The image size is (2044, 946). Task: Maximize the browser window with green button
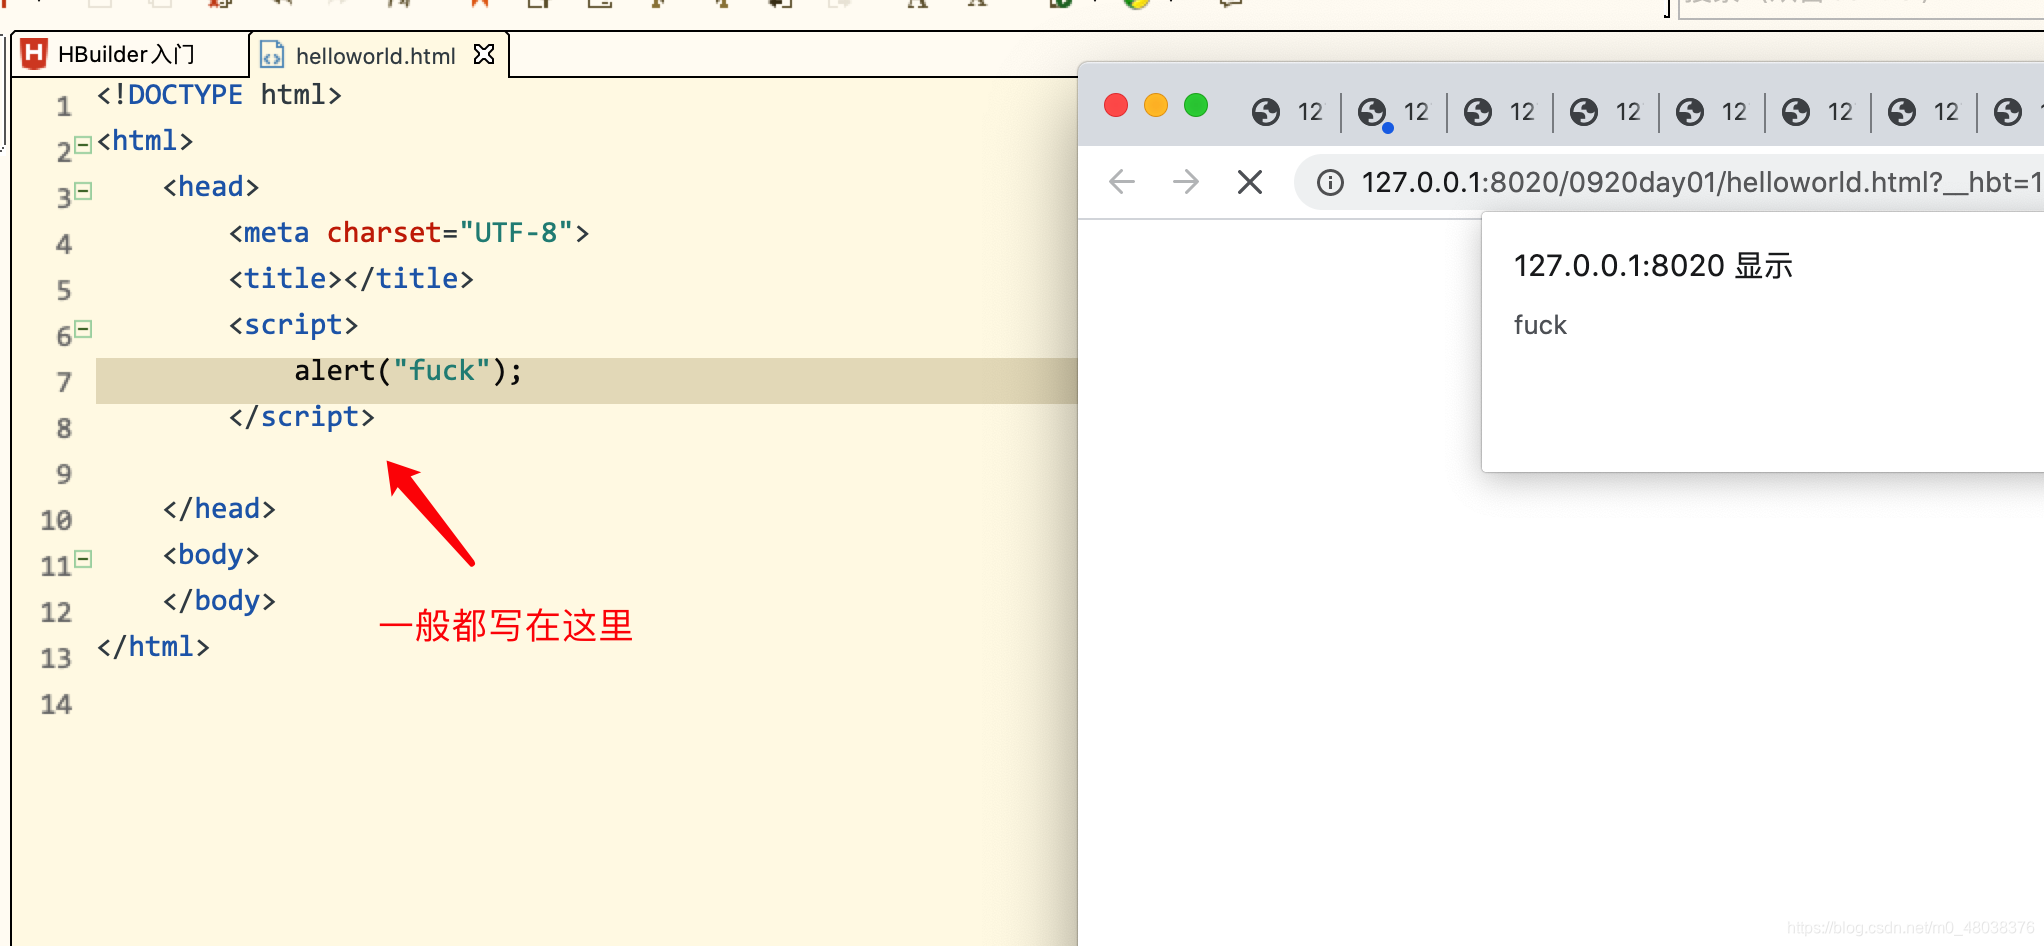coord(1196,106)
